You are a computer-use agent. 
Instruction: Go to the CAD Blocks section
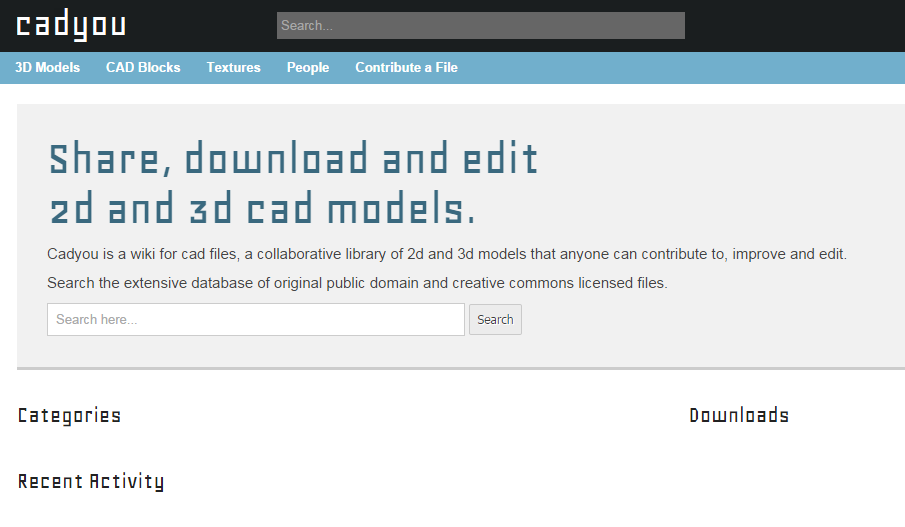click(x=143, y=67)
